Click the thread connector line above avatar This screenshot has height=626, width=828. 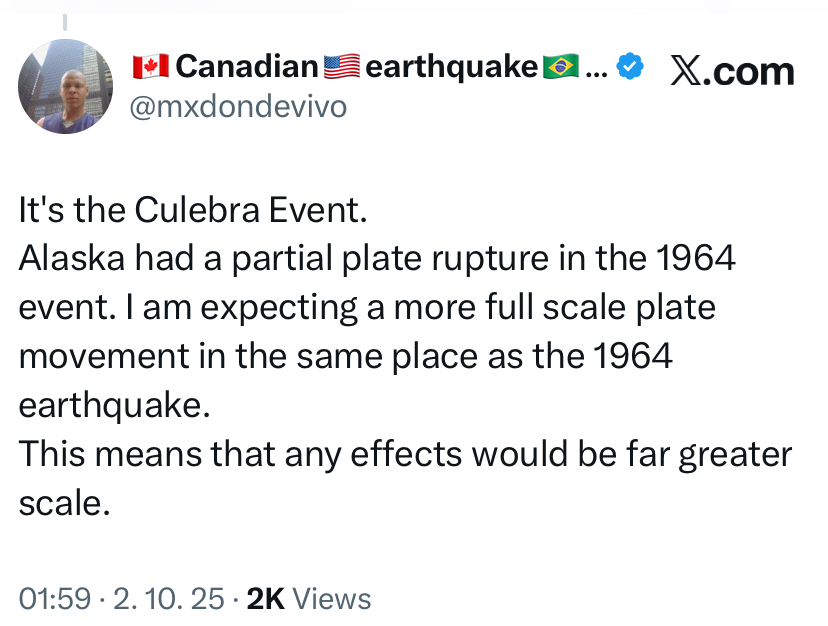click(x=65, y=23)
